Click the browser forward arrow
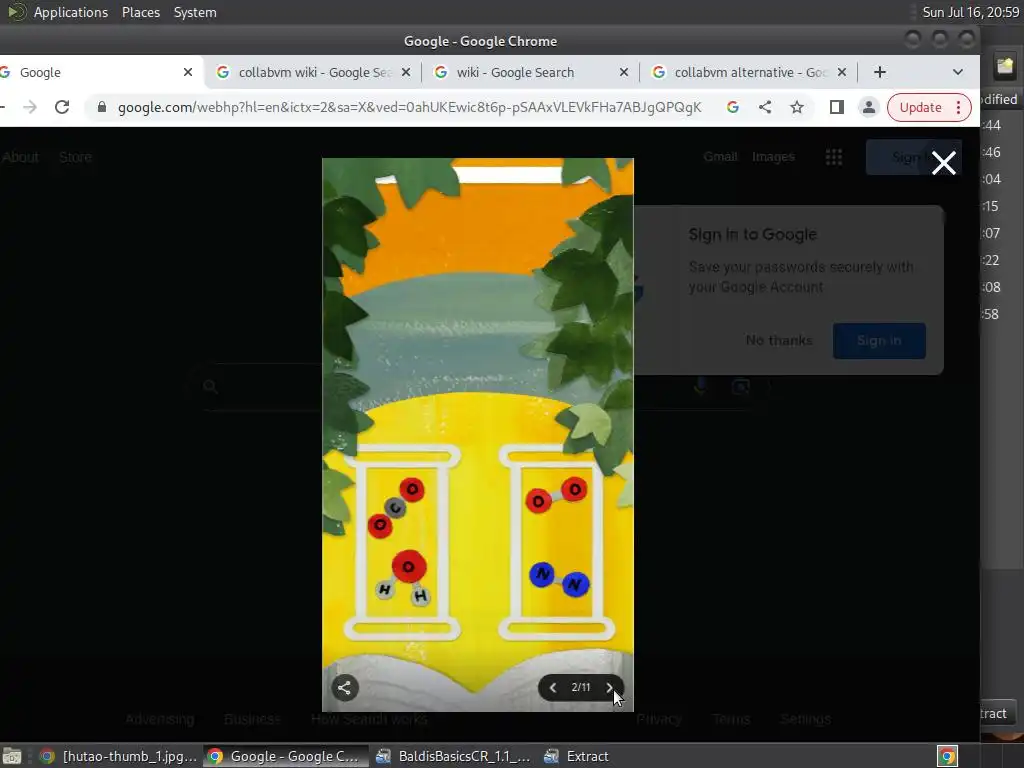Image resolution: width=1024 pixels, height=768 pixels. click(x=30, y=107)
